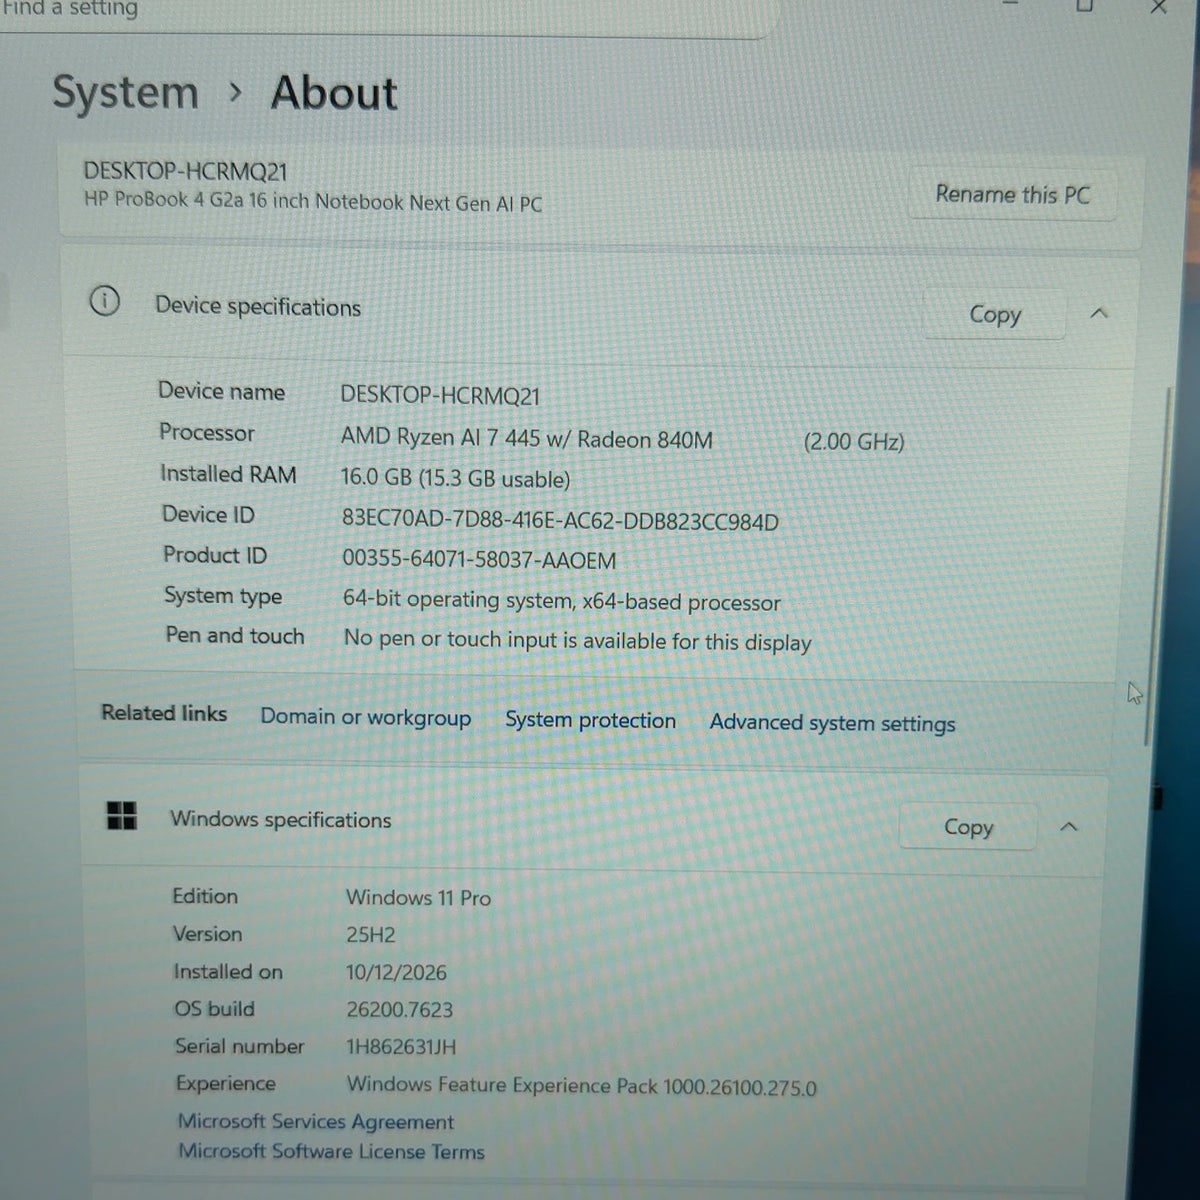Click the vertical scrollbar on right edge
Screen dimensions: 1200x1200
coord(1164,565)
